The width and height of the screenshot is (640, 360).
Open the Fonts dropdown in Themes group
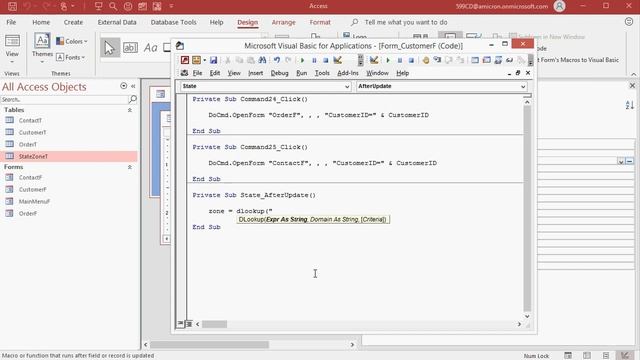click(x=70, y=57)
